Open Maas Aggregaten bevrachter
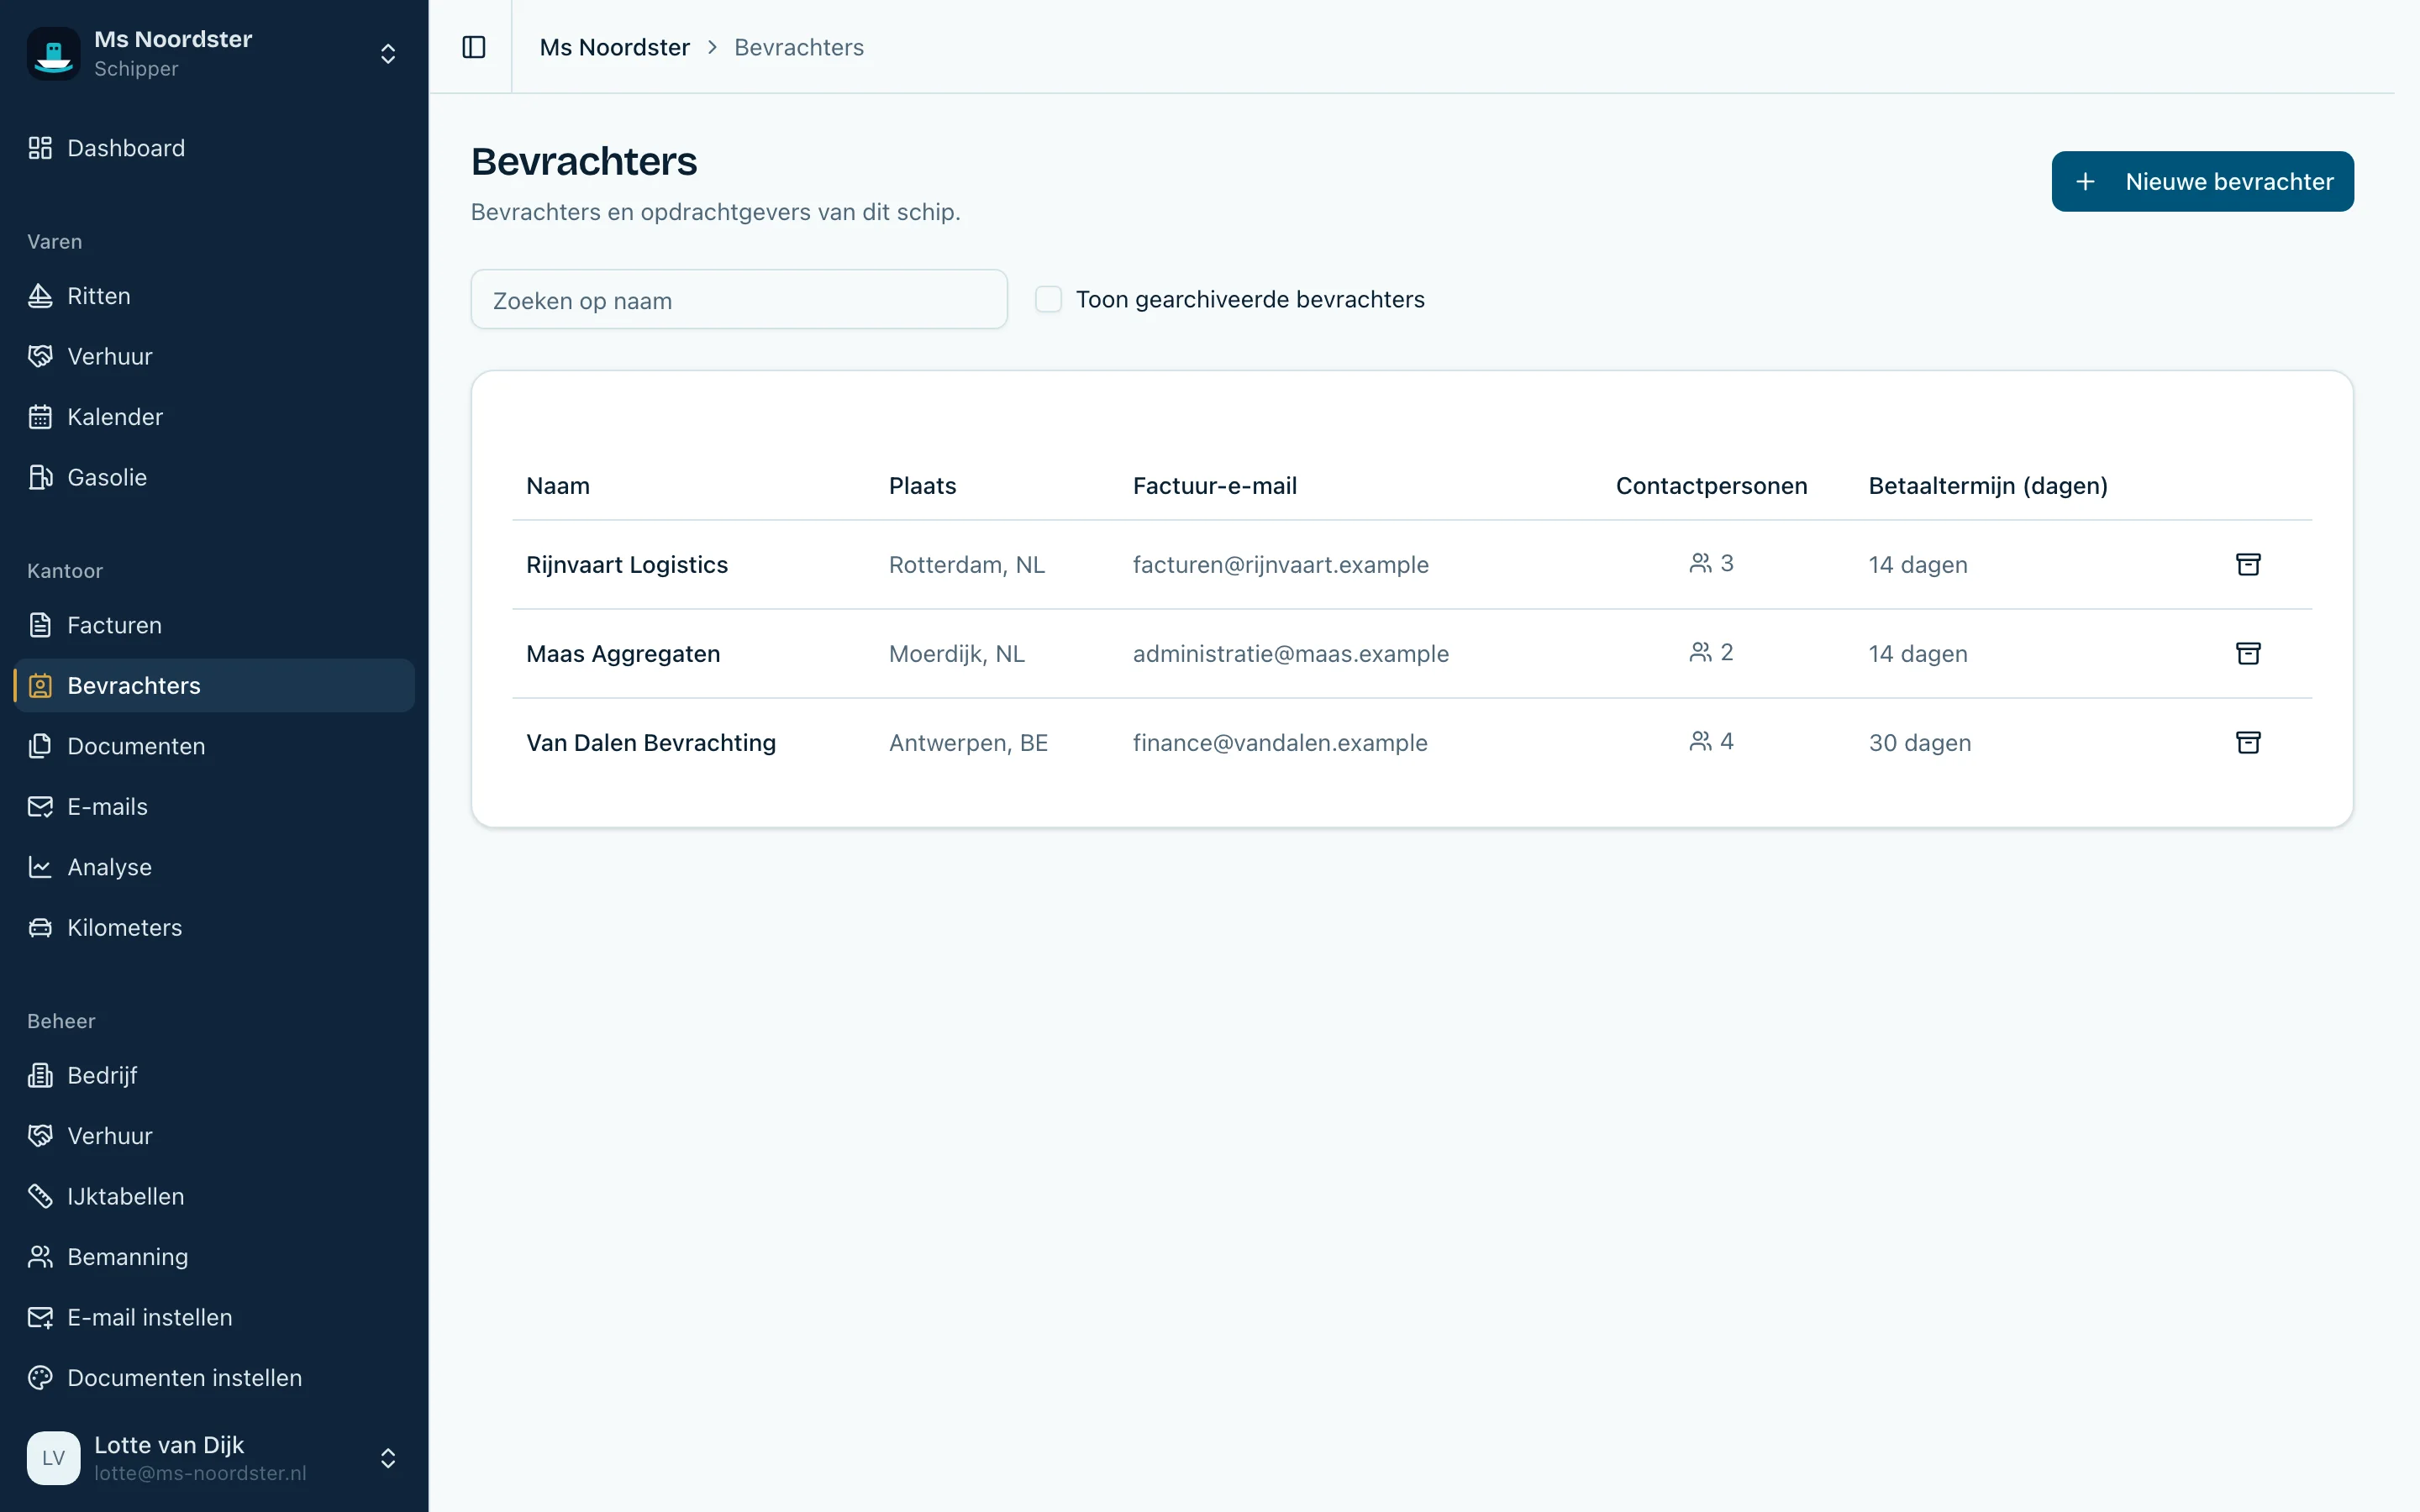This screenshot has width=2420, height=1512. coord(623,653)
